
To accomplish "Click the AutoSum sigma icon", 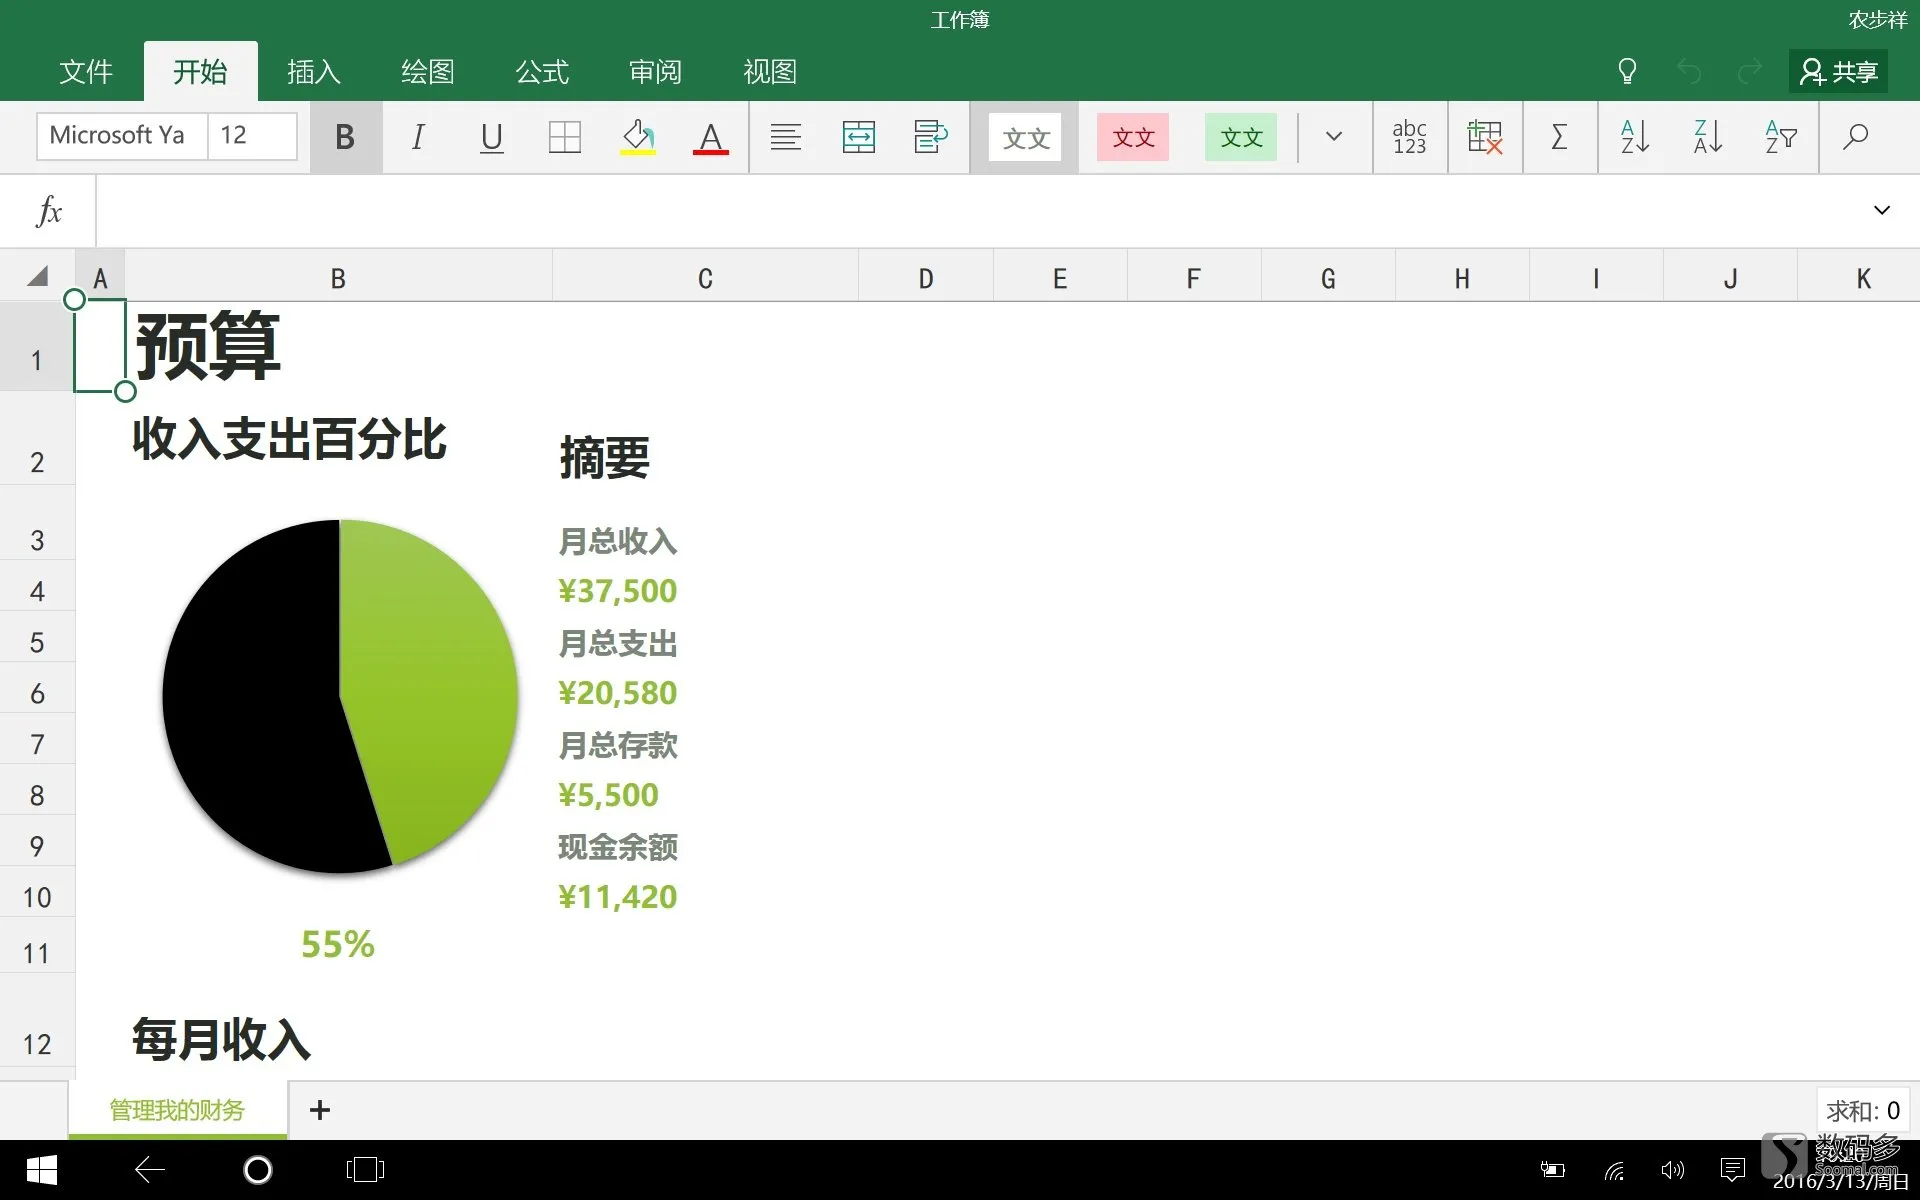I will tap(1559, 137).
